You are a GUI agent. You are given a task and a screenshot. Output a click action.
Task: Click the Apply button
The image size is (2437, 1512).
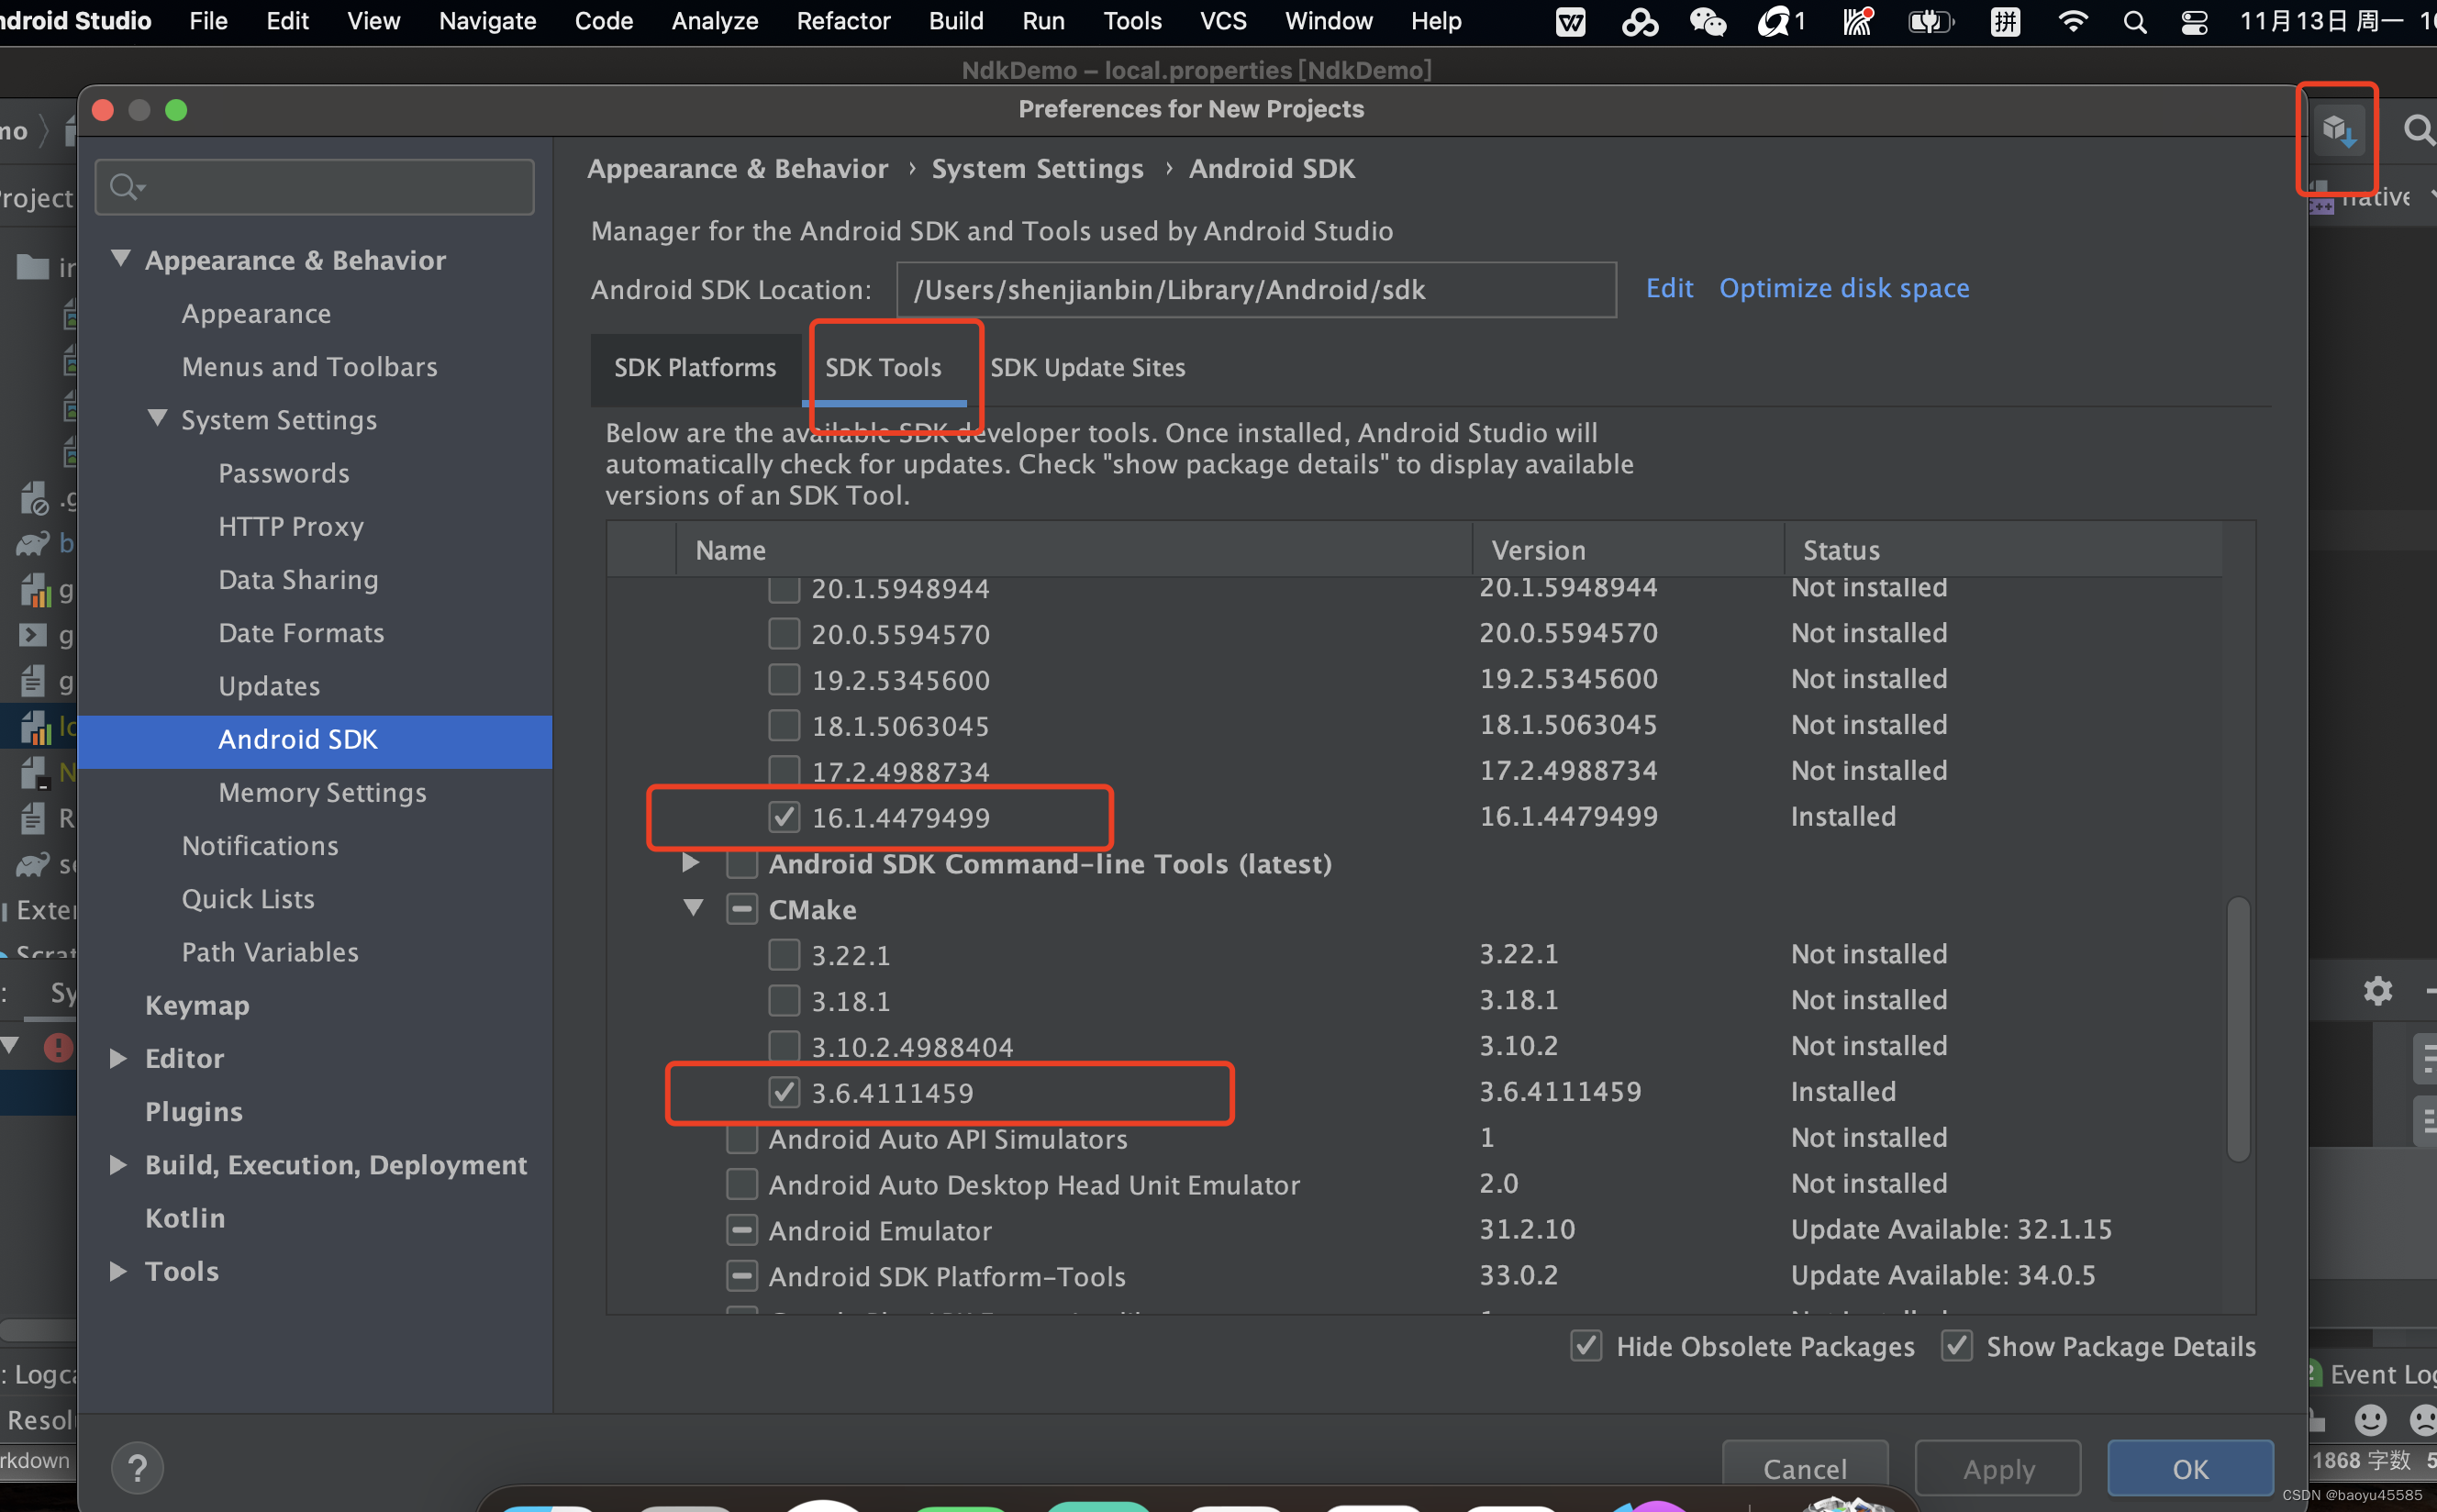click(1997, 1468)
